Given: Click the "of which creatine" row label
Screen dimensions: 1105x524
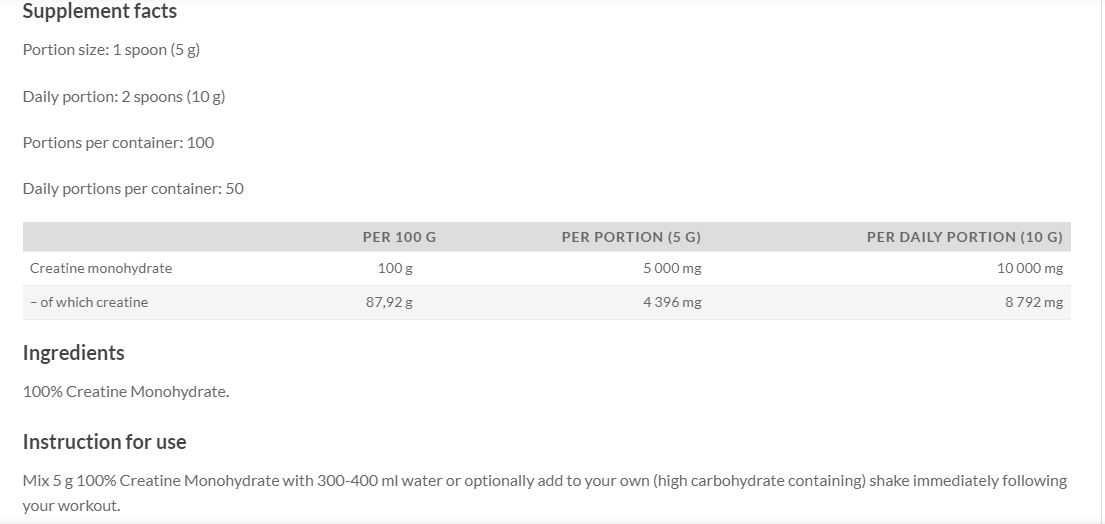Looking at the screenshot, I should [x=89, y=302].
